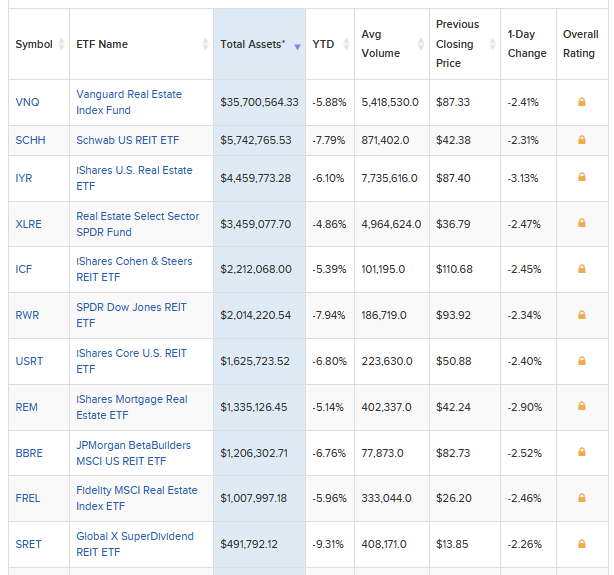The width and height of the screenshot is (614, 575).
Task: Open the FREL symbol link
Action: coord(27,498)
